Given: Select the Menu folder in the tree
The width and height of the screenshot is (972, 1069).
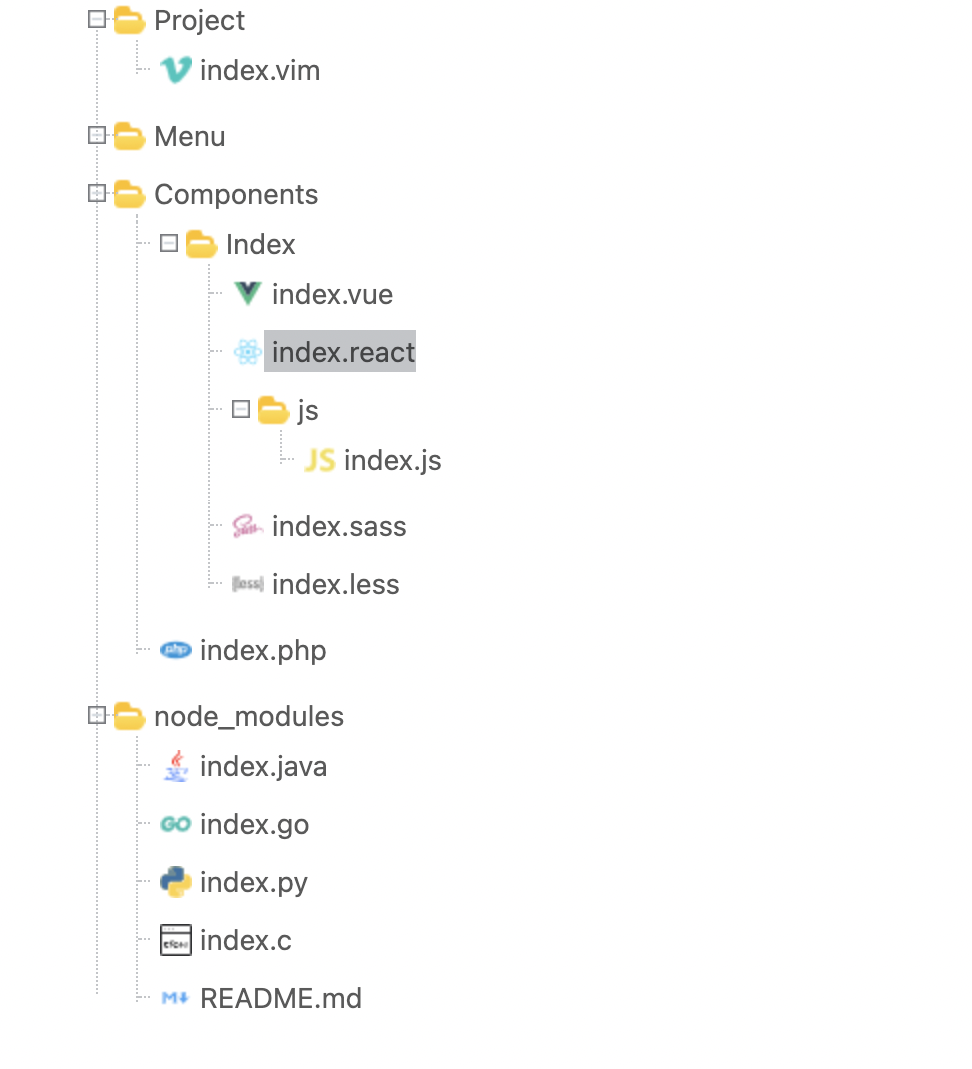Looking at the screenshot, I should (x=190, y=136).
